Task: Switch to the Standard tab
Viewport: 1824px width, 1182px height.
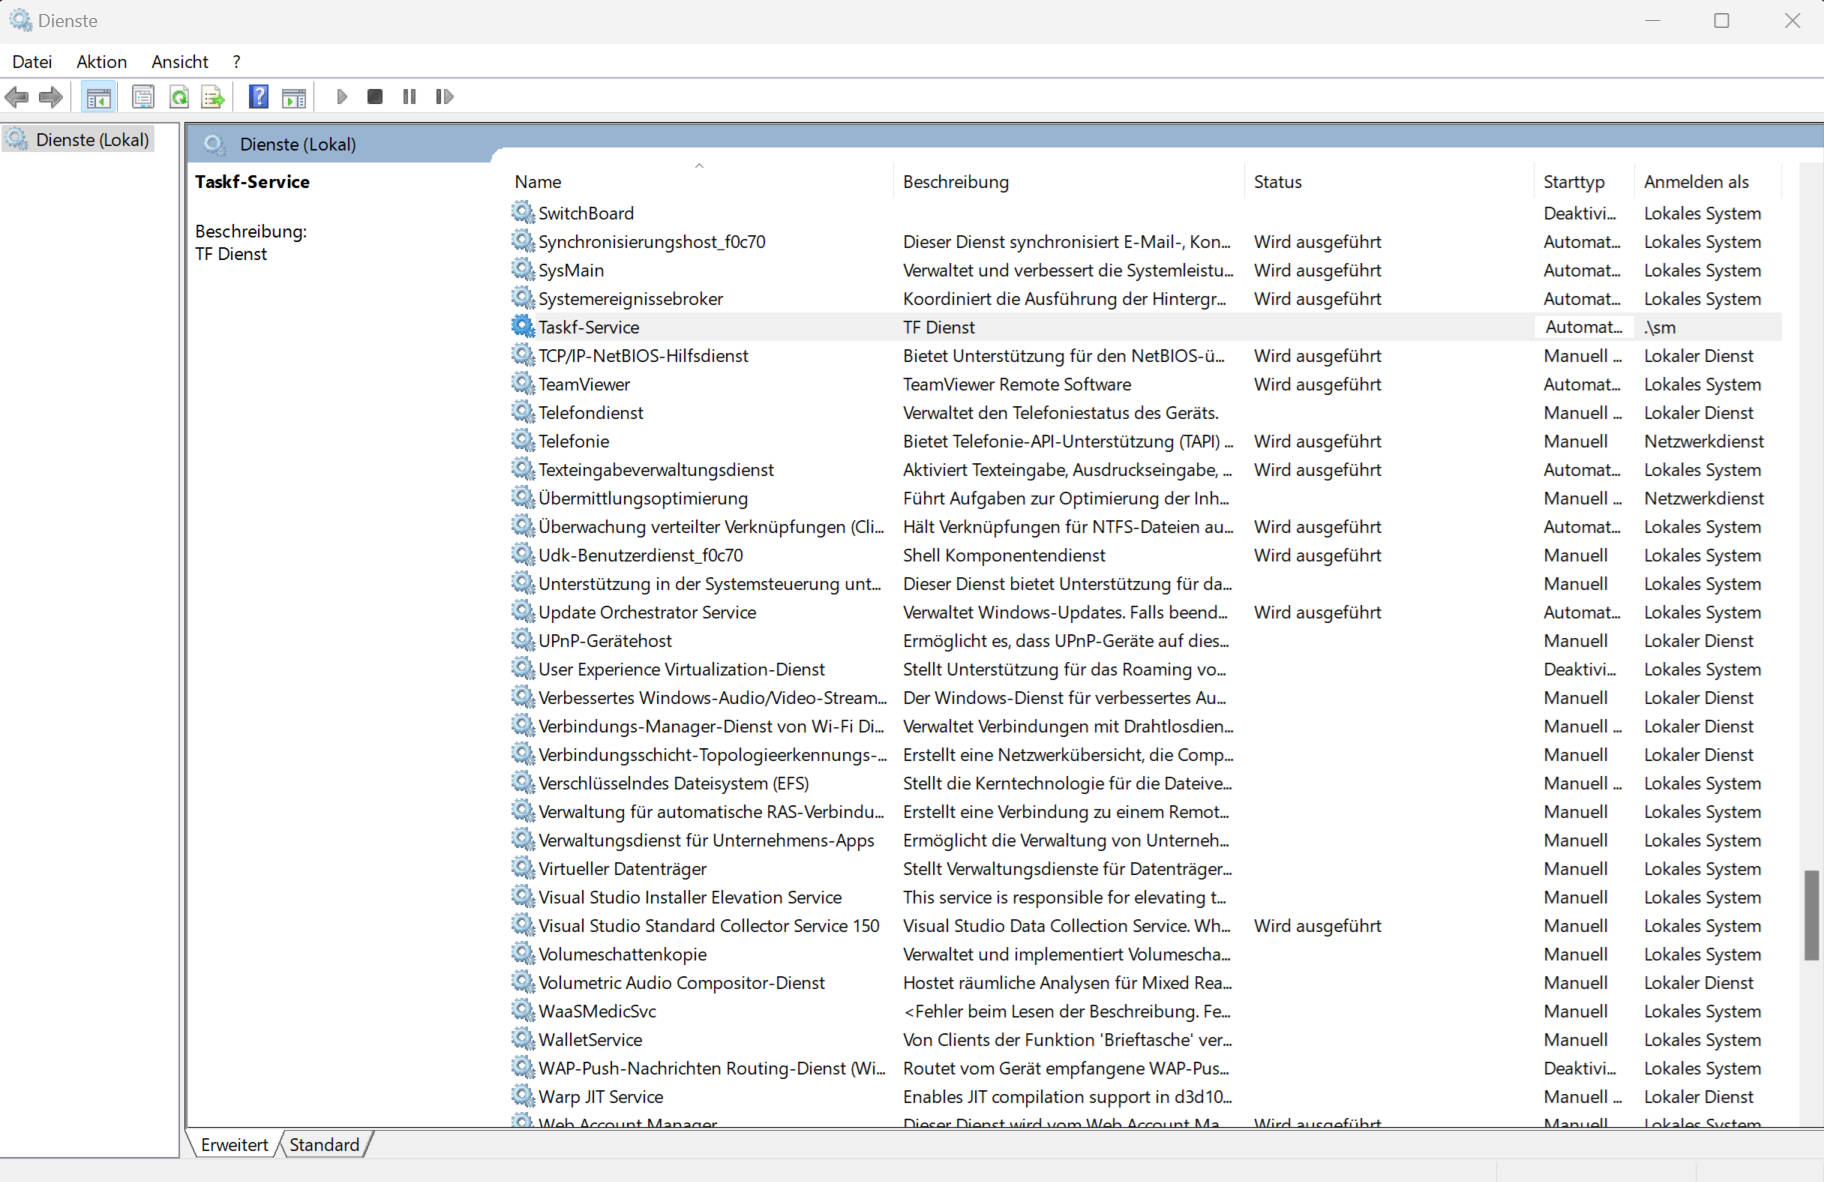Action: (x=324, y=1145)
